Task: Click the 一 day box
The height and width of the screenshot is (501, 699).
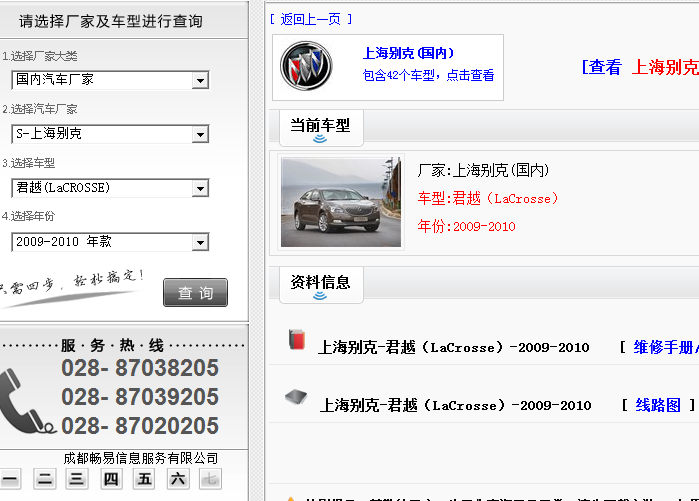Action: [x=10, y=479]
